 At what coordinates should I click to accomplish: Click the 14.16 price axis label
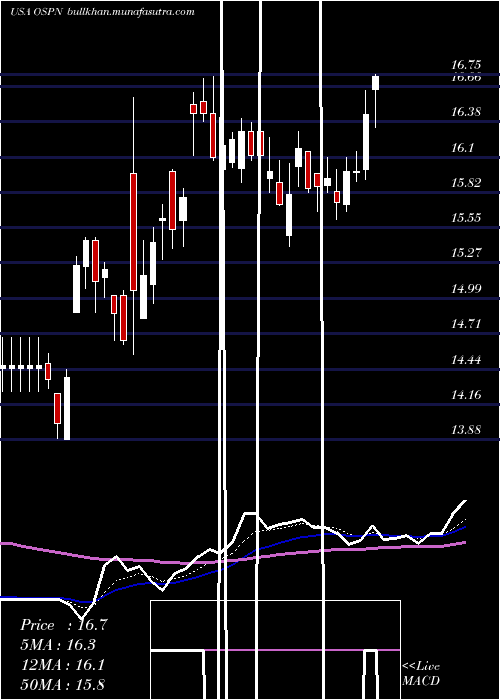[466, 395]
